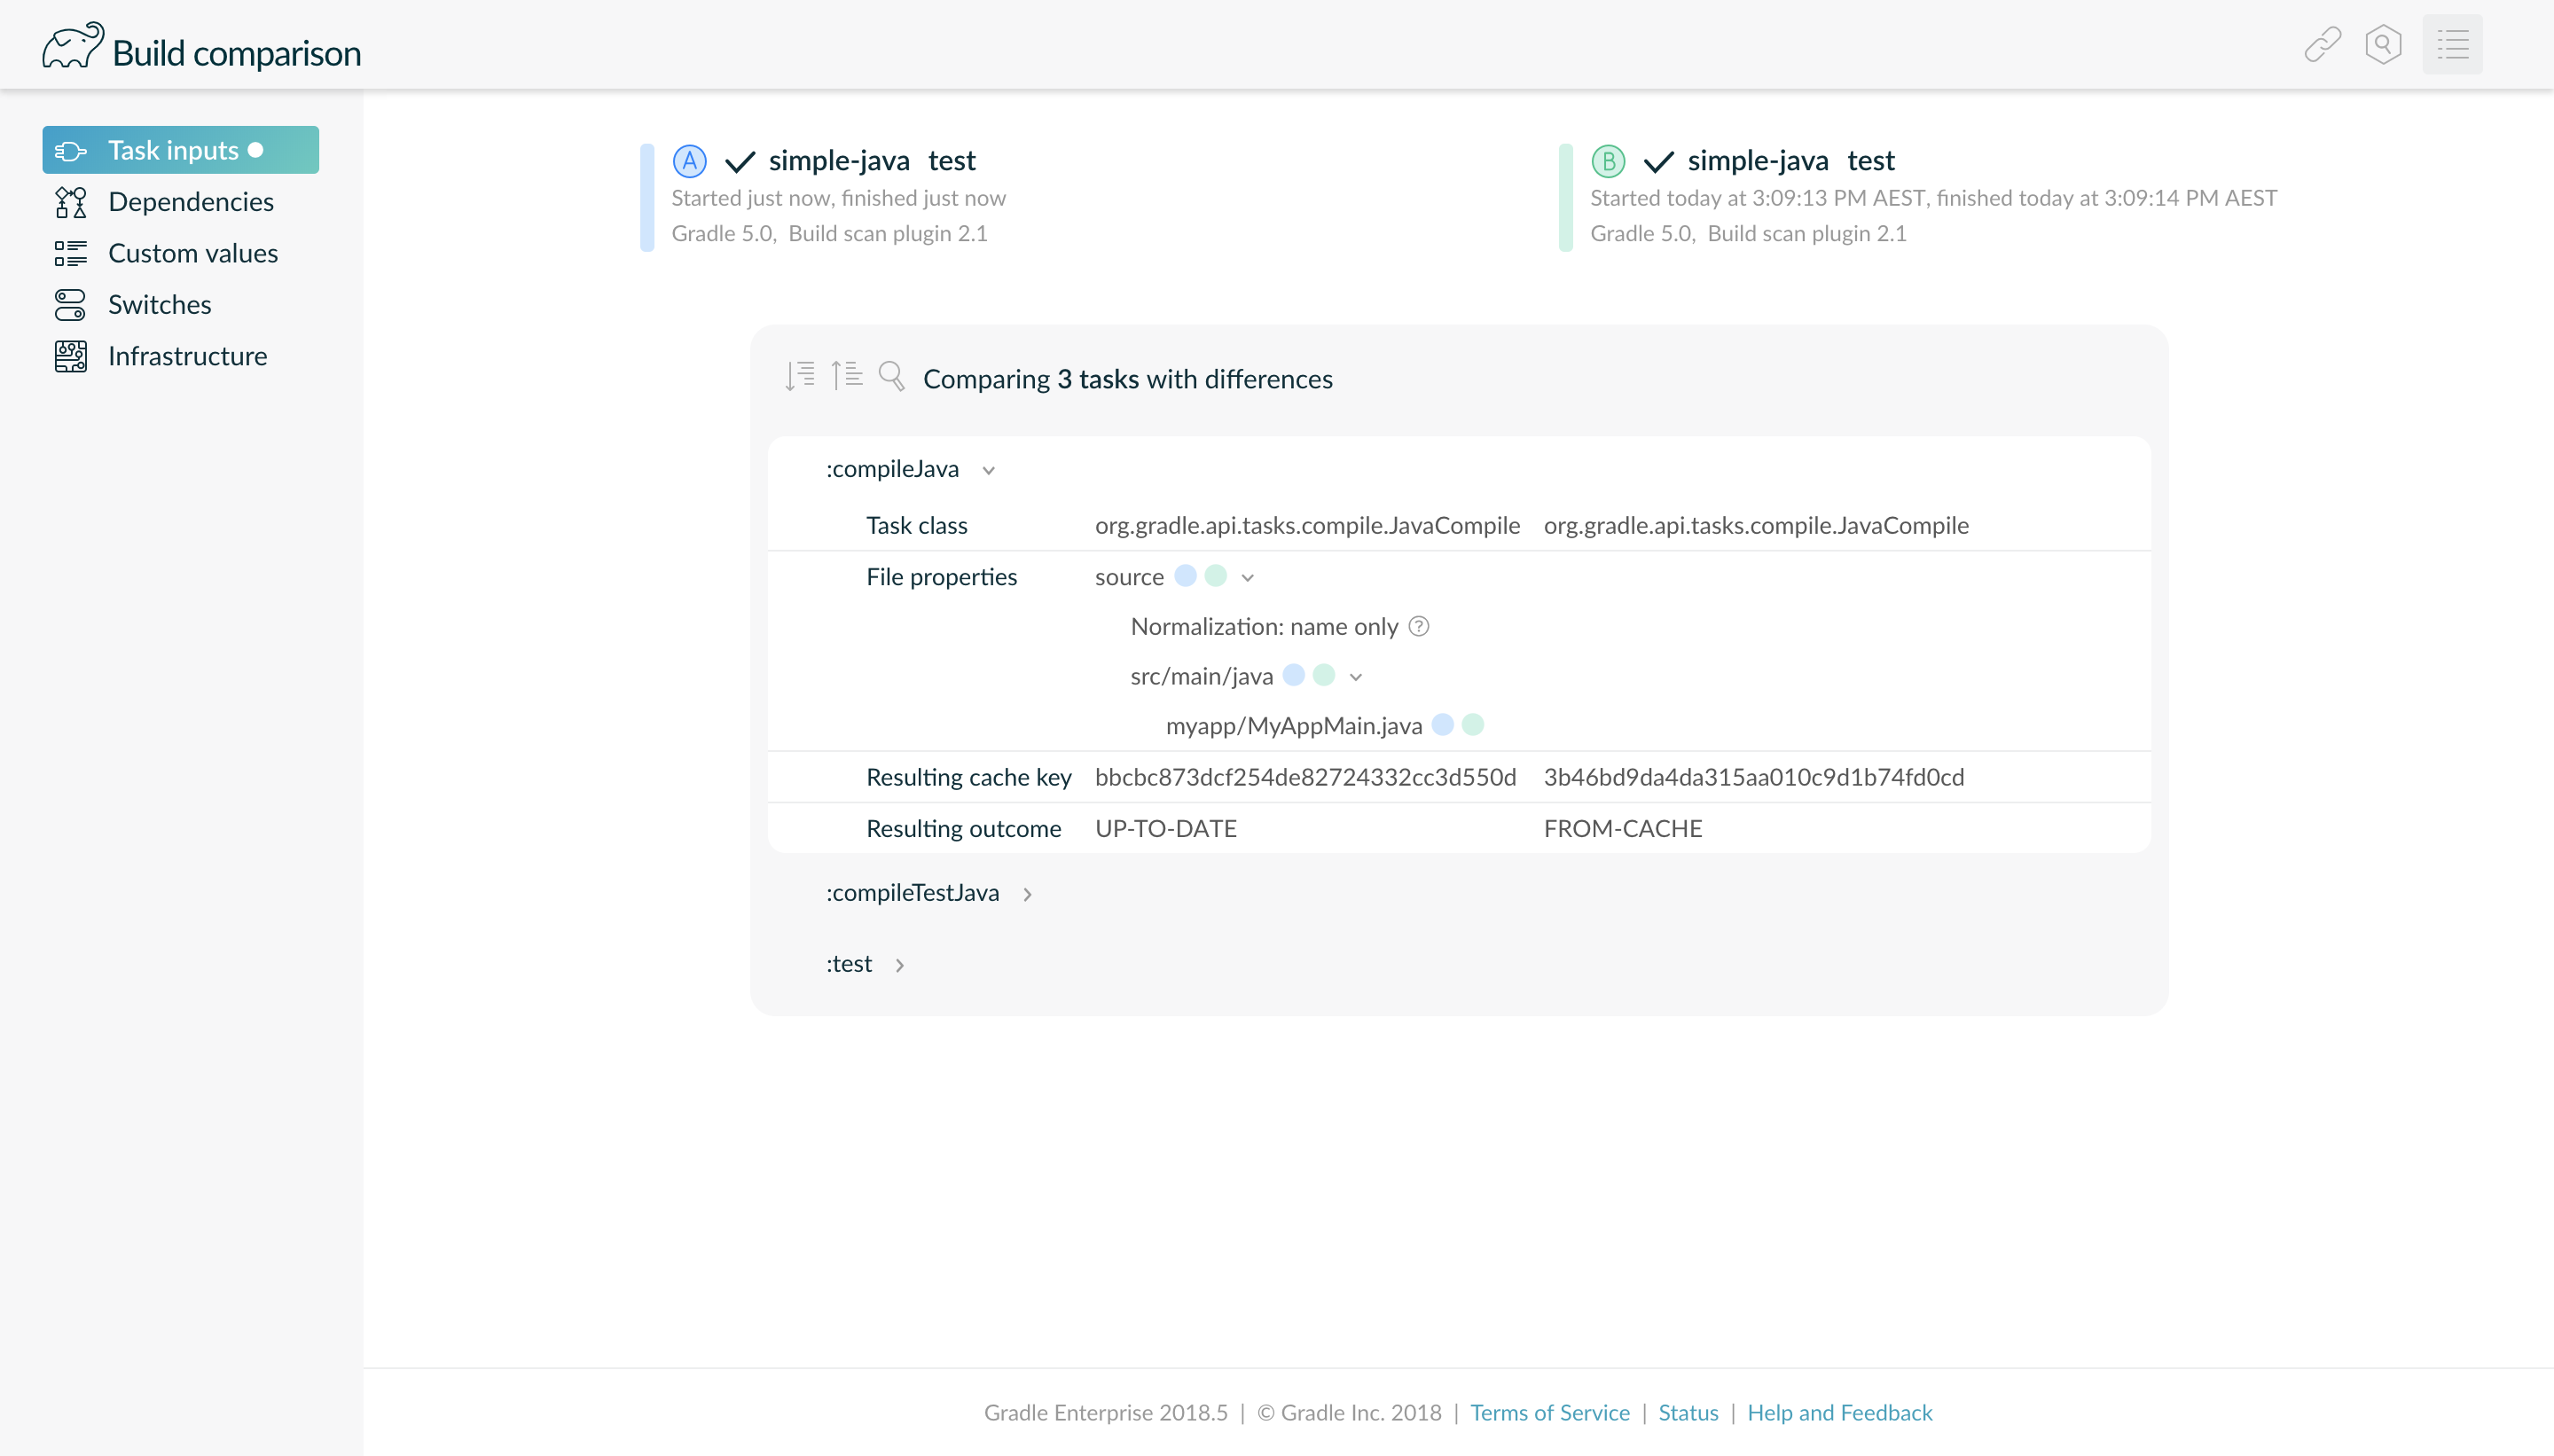Click build A circle badge

tap(689, 161)
